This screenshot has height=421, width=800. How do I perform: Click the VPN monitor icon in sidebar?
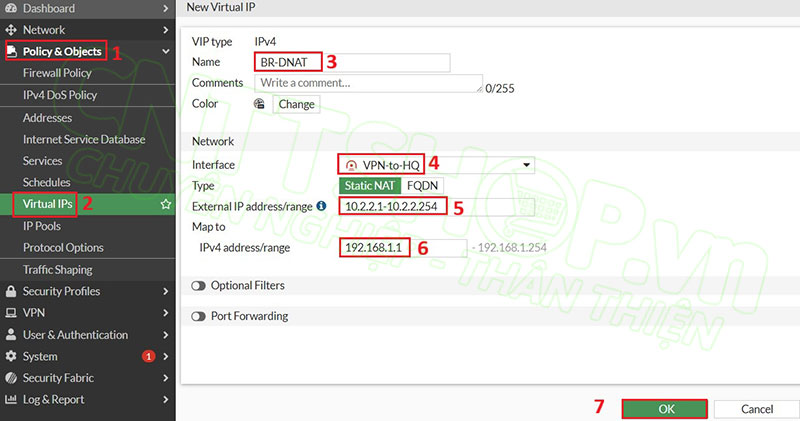point(11,313)
